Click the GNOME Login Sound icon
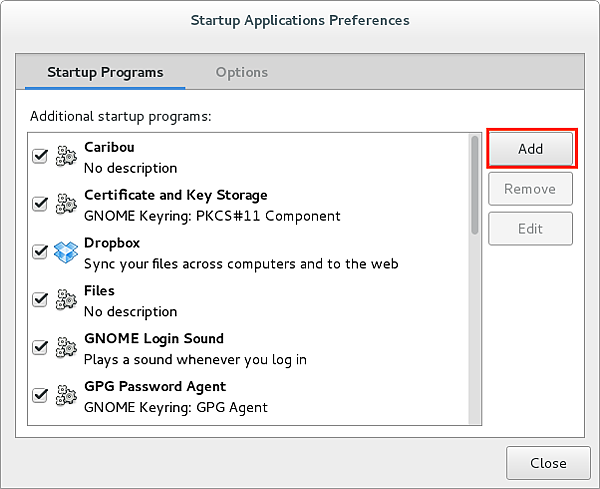Image resolution: width=600 pixels, height=489 pixels. pos(66,348)
